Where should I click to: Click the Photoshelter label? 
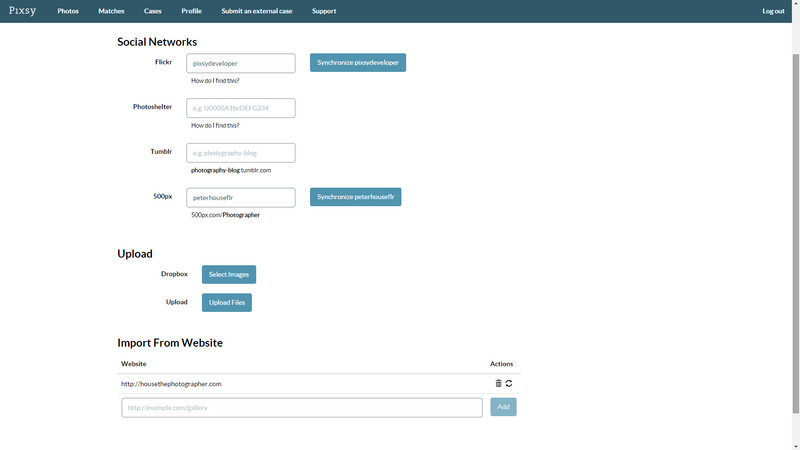point(153,107)
